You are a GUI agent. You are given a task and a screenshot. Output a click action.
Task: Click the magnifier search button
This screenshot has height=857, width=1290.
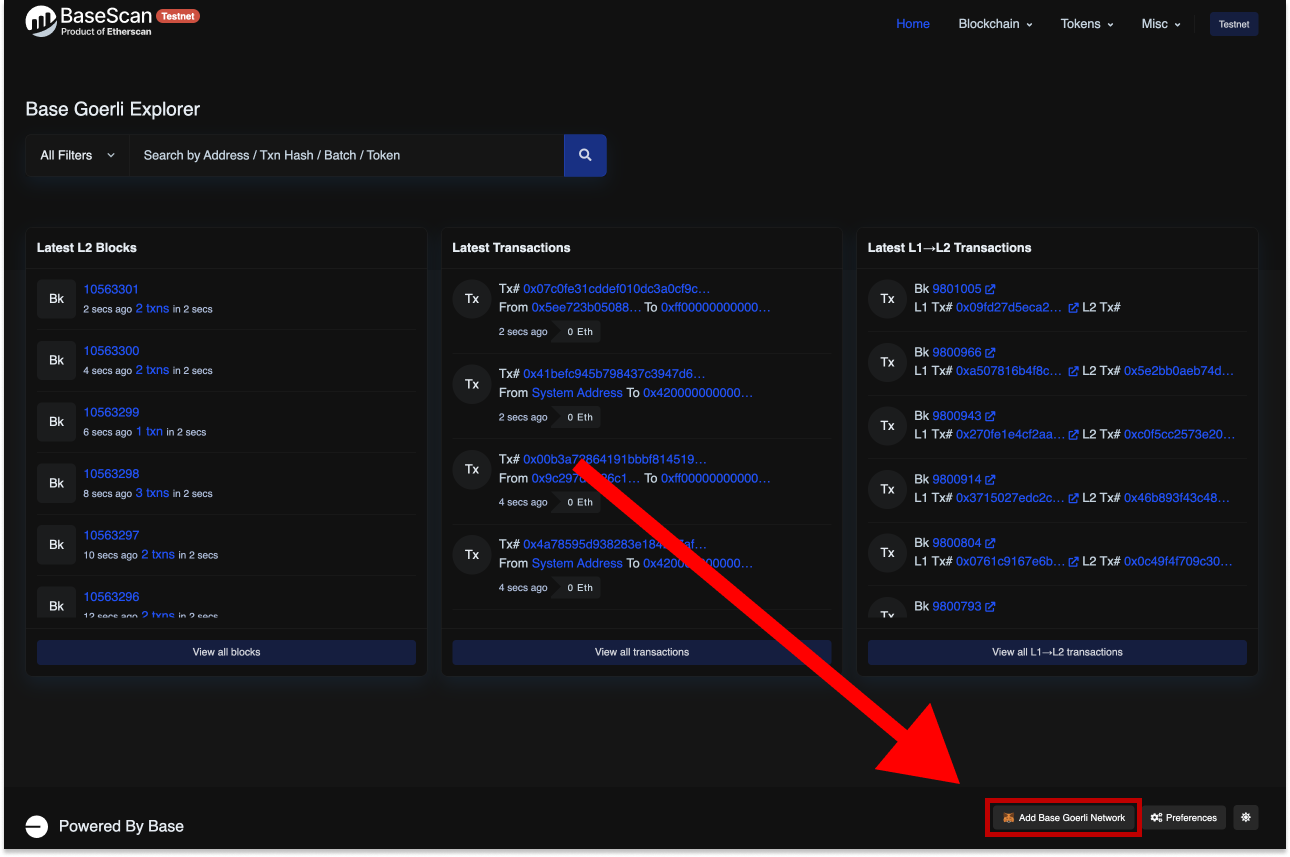pos(585,155)
